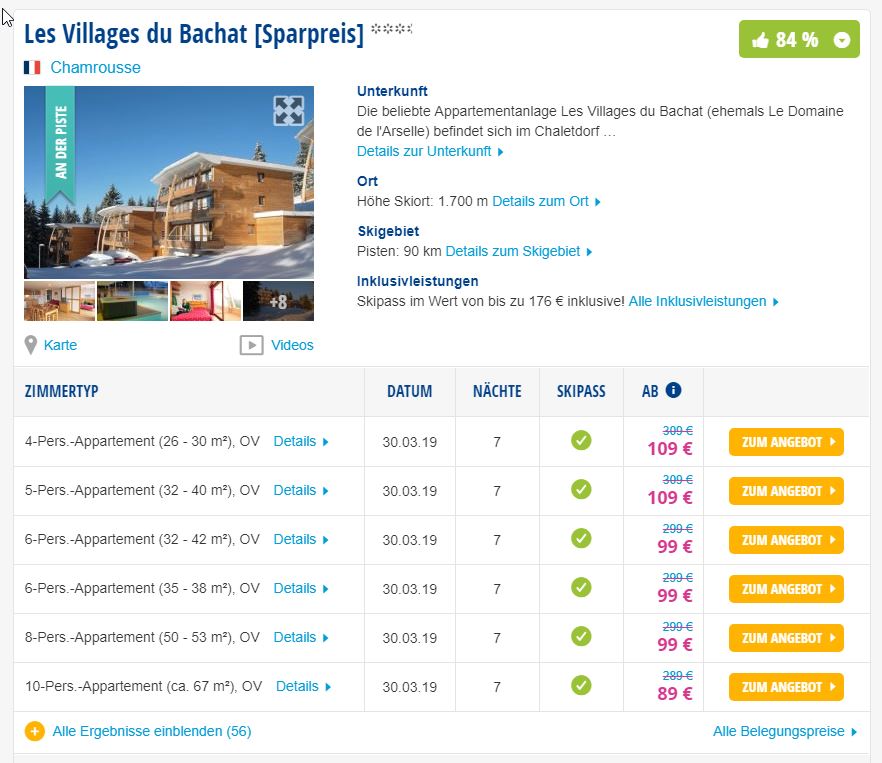This screenshot has height=763, width=882.
Task: Open Alle Belegungspreise
Action: pyautogui.click(x=777, y=731)
